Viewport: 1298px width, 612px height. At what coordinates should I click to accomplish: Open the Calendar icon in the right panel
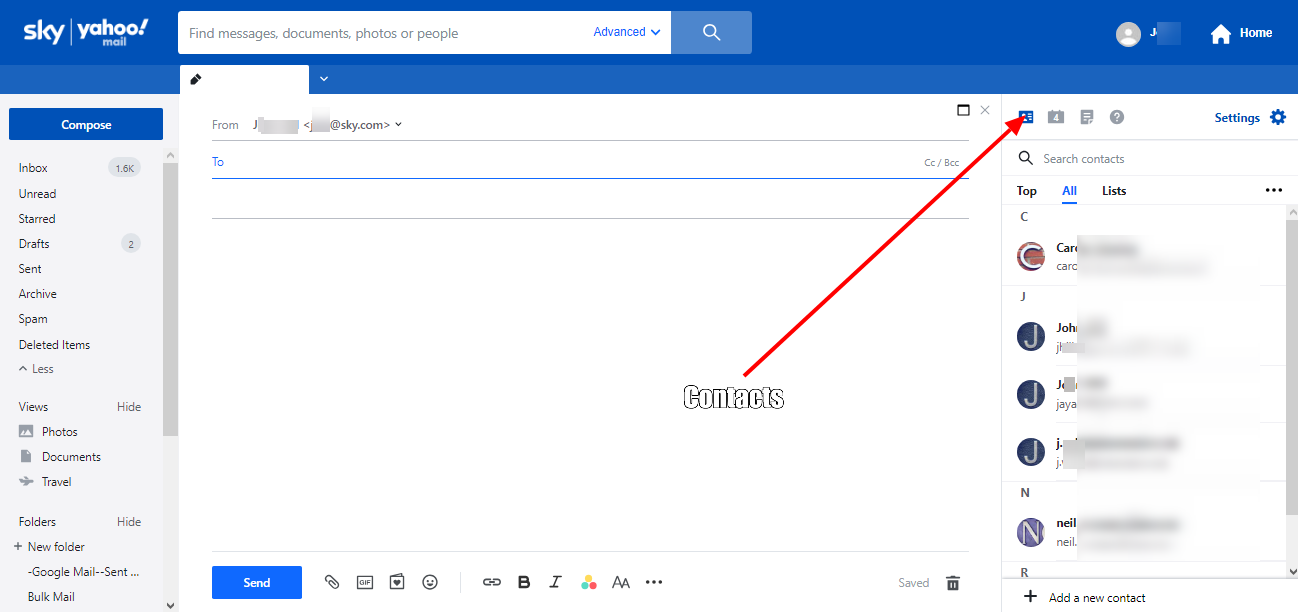click(1056, 117)
